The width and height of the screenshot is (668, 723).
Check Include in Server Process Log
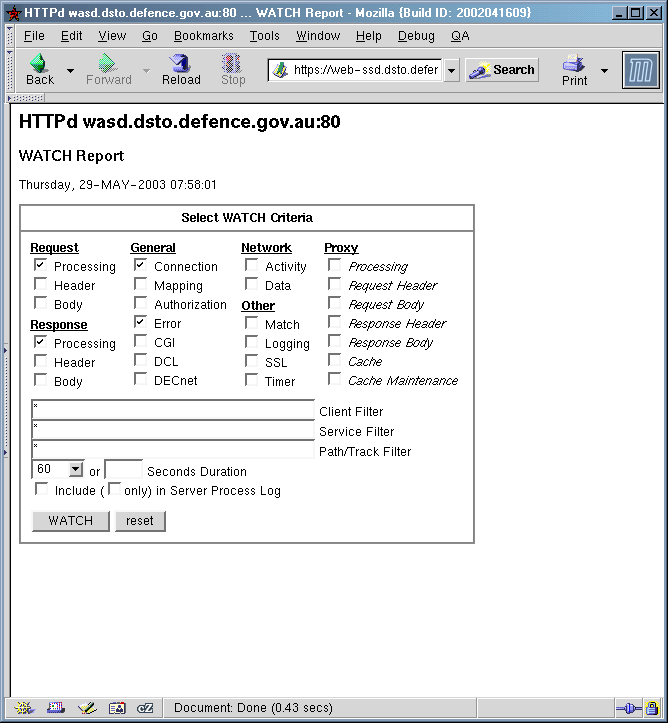[x=41, y=489]
